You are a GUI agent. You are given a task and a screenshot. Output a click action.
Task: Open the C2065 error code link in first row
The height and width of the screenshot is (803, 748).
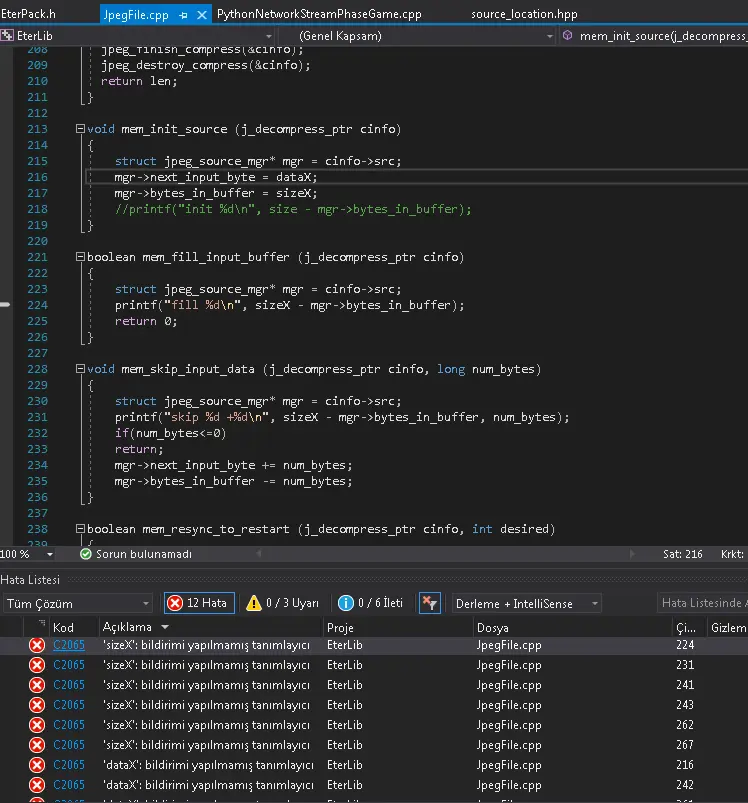[x=69, y=645]
